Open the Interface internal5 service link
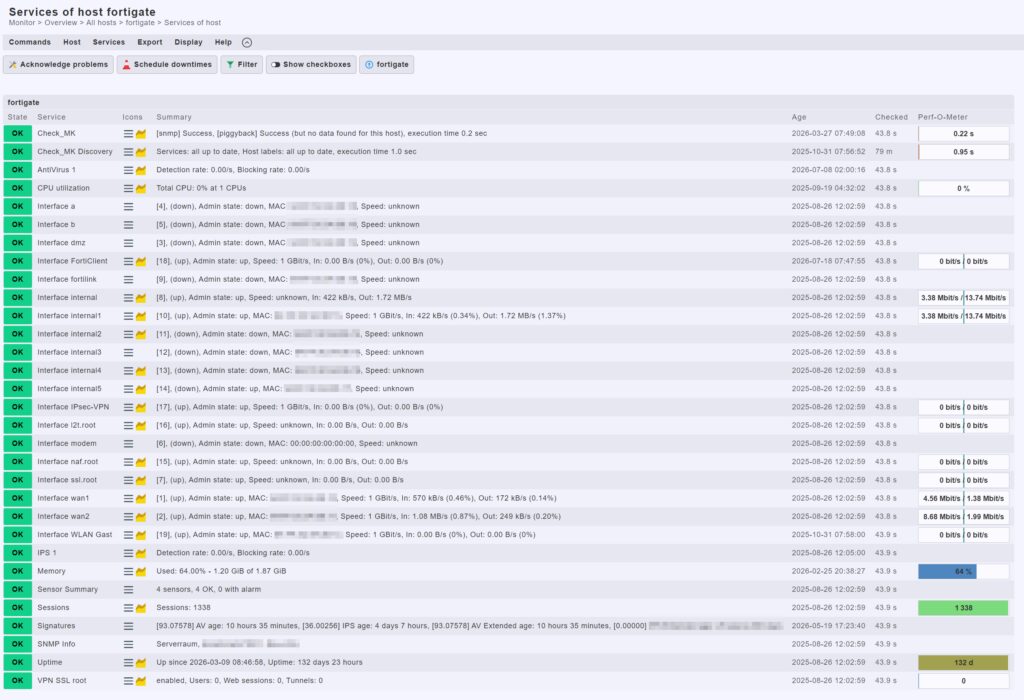Viewport: 1024px width, 700px height. pyautogui.click(x=69, y=389)
